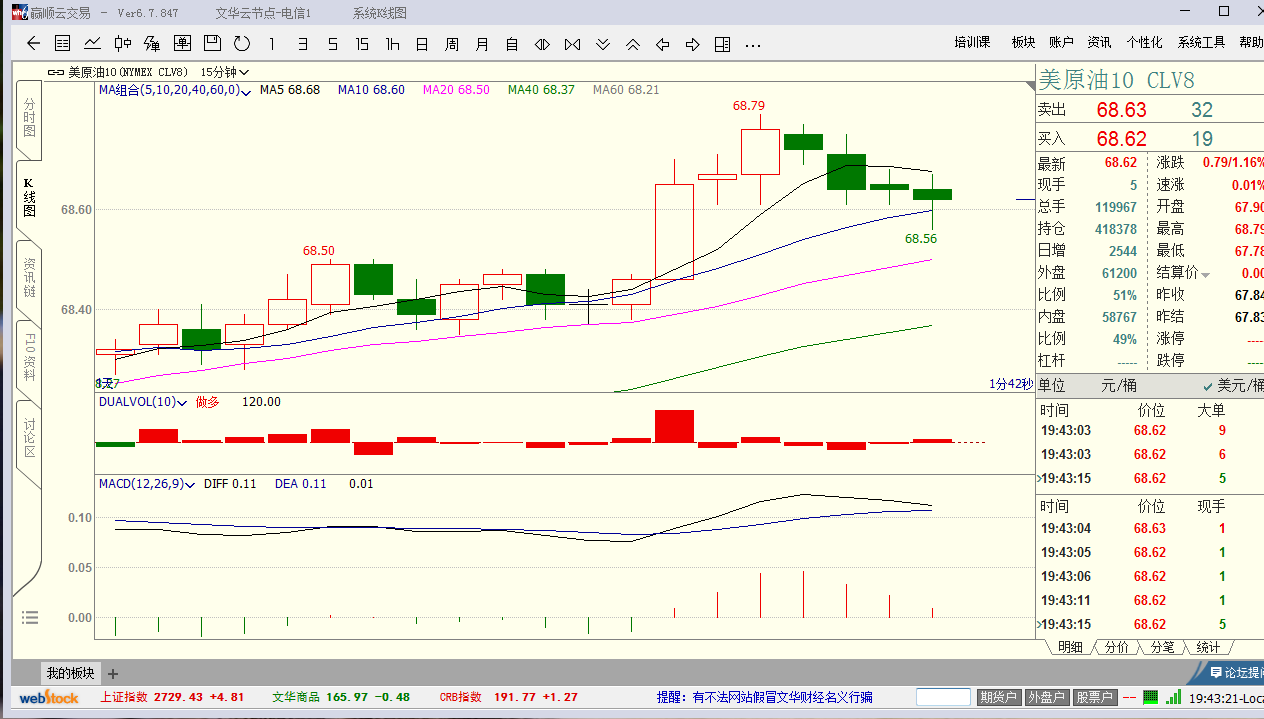The image size is (1264, 719).
Task: Click the 期货户 button
Action: 998,697
